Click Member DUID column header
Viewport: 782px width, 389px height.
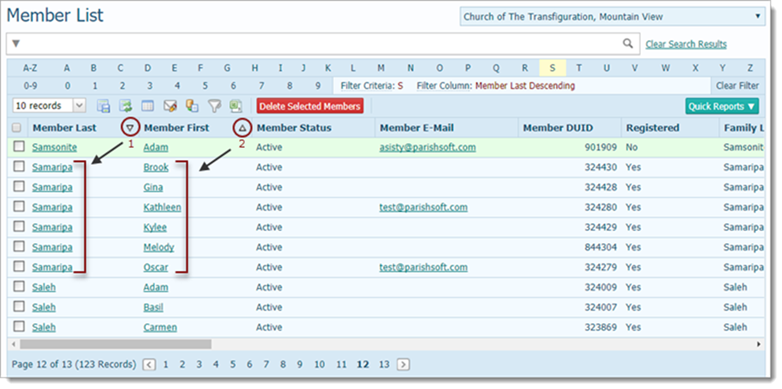click(x=558, y=128)
